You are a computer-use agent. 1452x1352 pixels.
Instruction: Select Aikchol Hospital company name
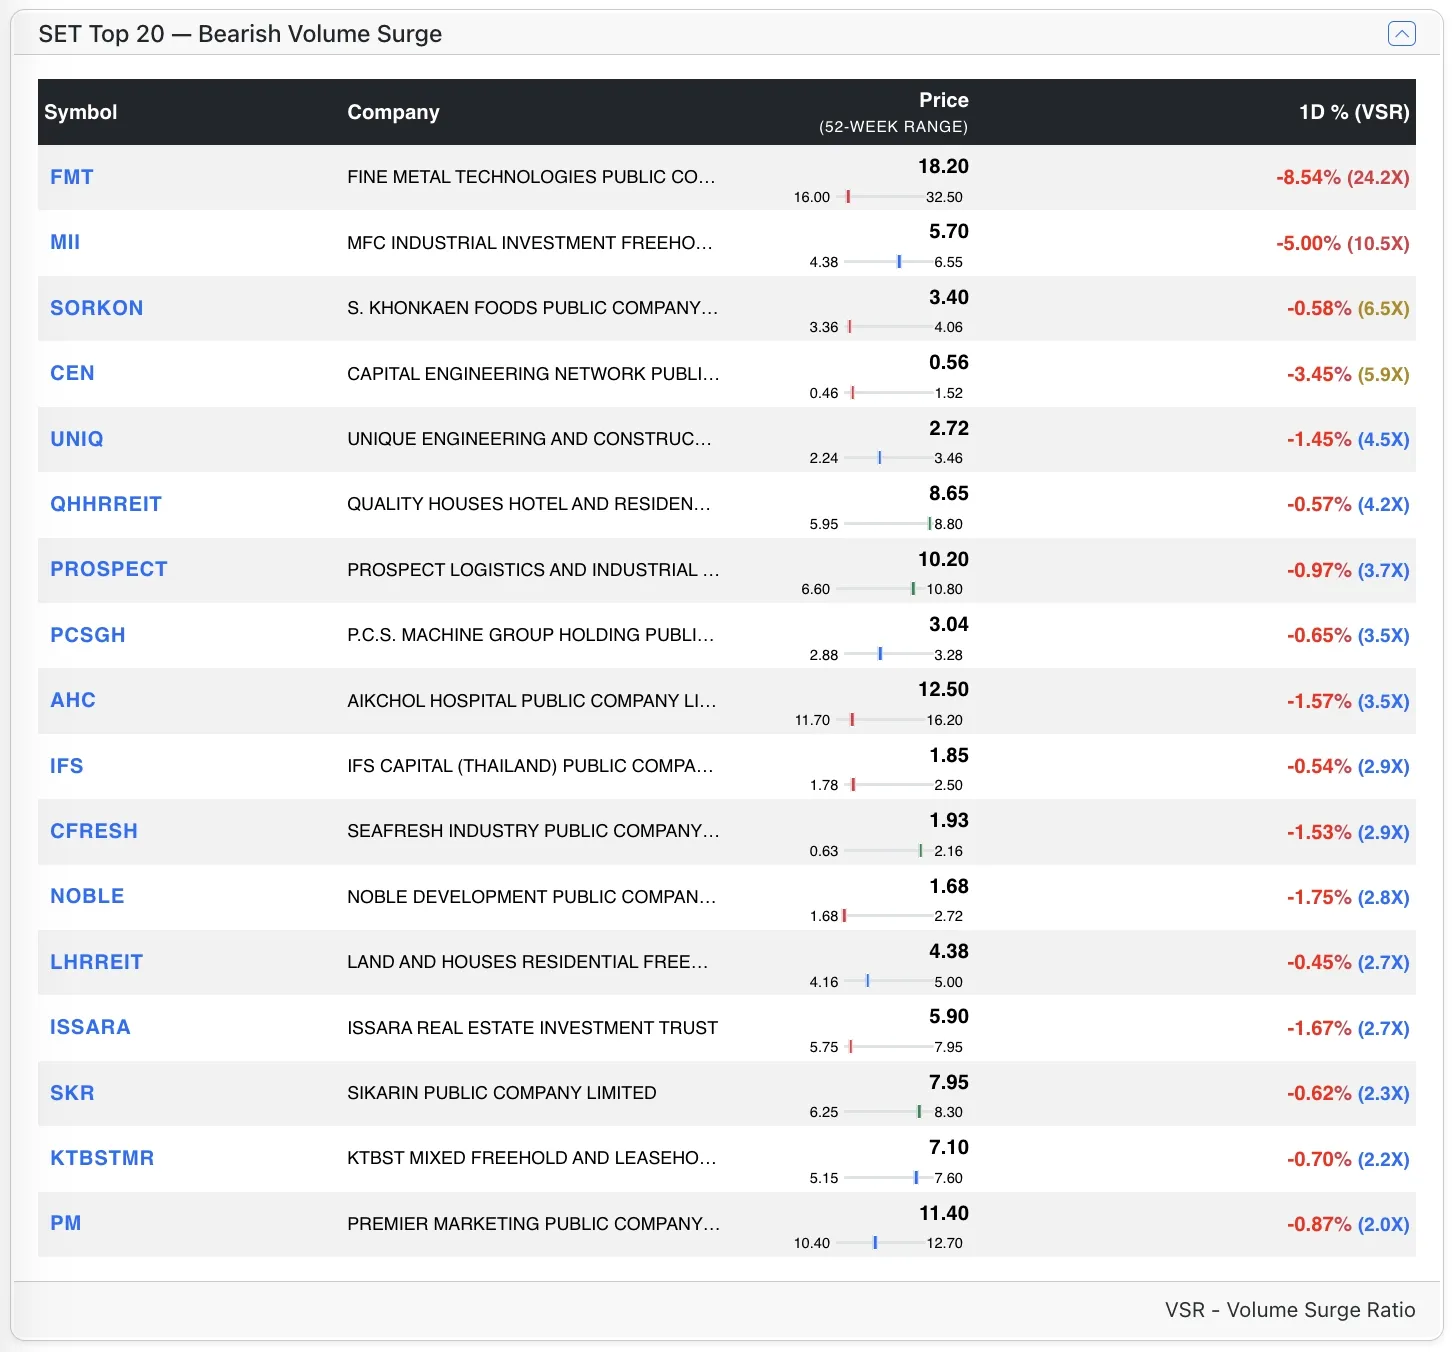coord(532,701)
